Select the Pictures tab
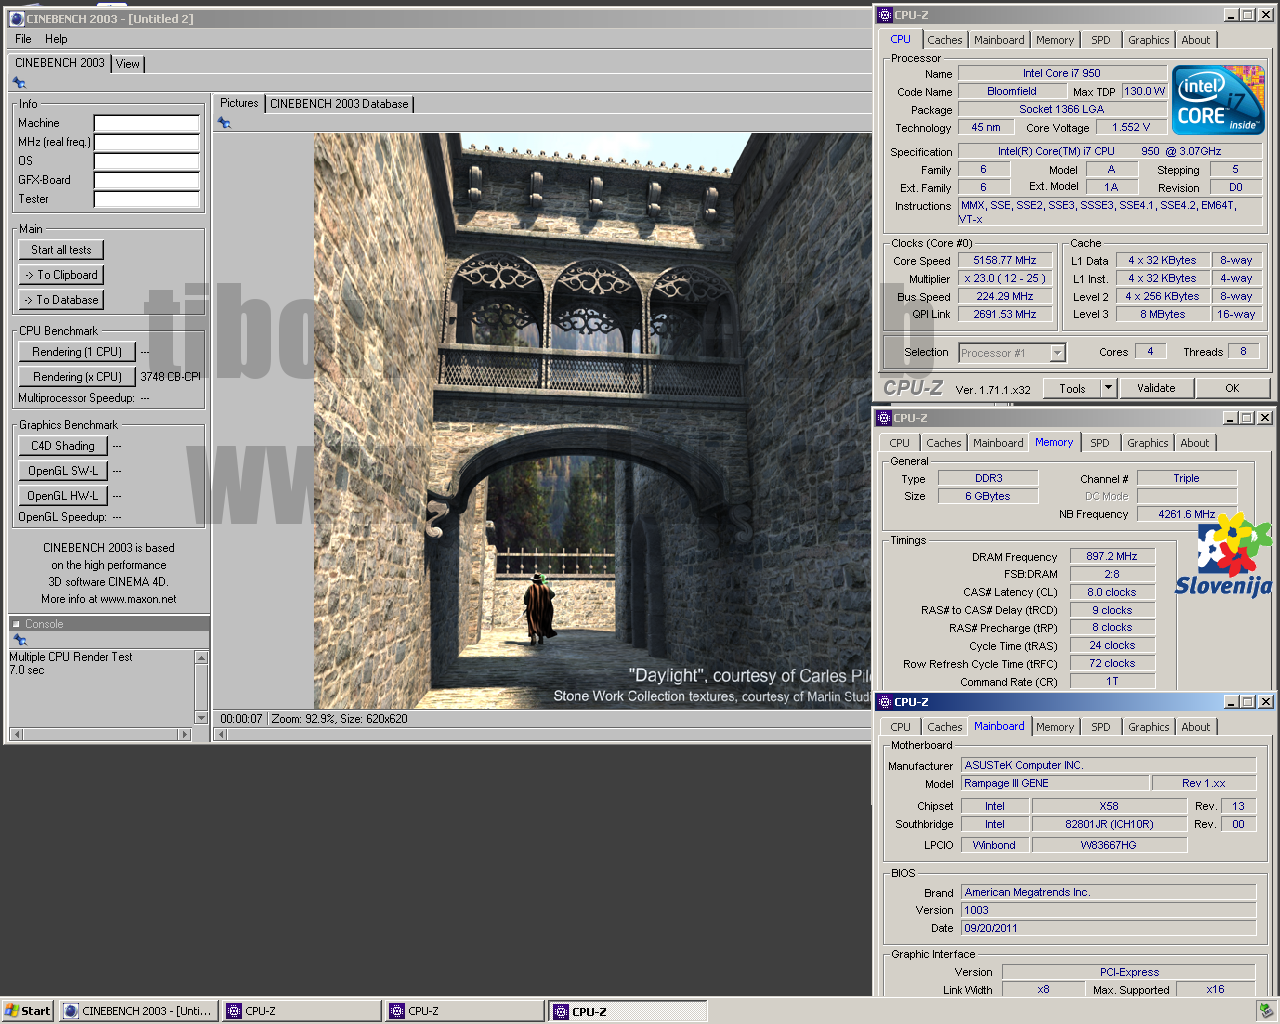Image resolution: width=1280 pixels, height=1024 pixels. 239,103
